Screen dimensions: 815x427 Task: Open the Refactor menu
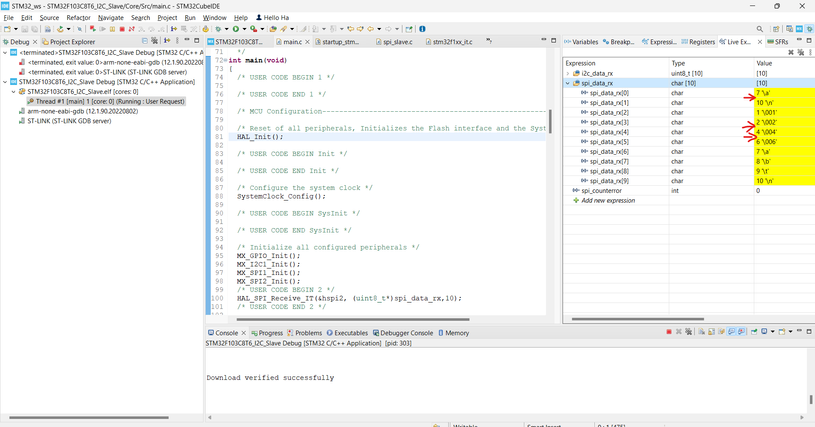click(x=77, y=17)
